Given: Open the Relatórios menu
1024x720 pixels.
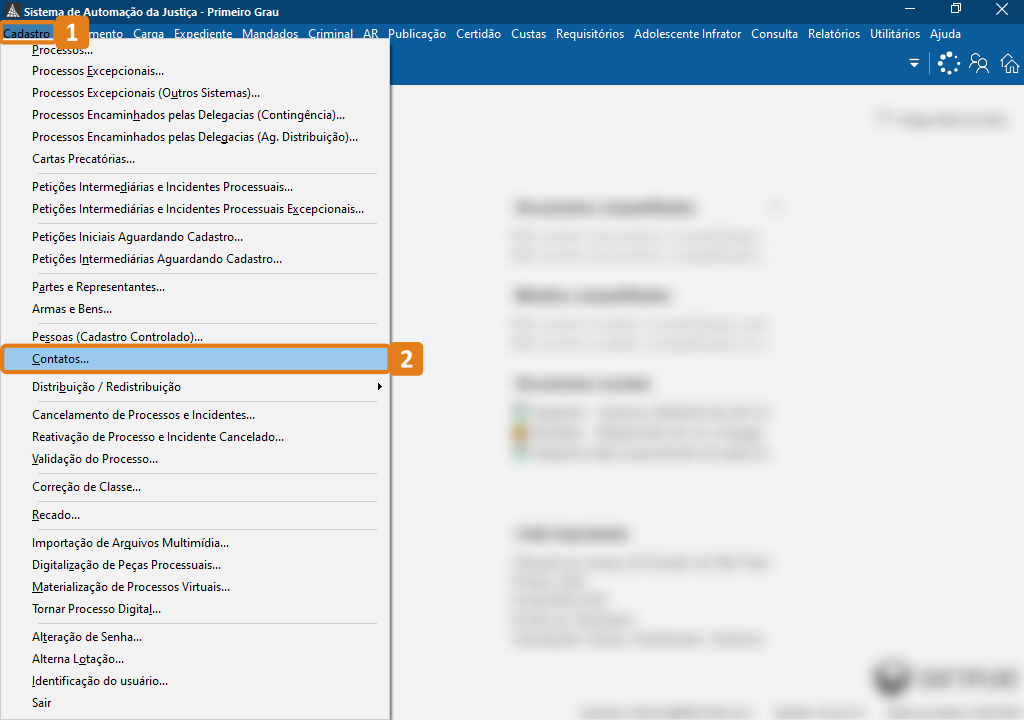Looking at the screenshot, I should pos(833,34).
